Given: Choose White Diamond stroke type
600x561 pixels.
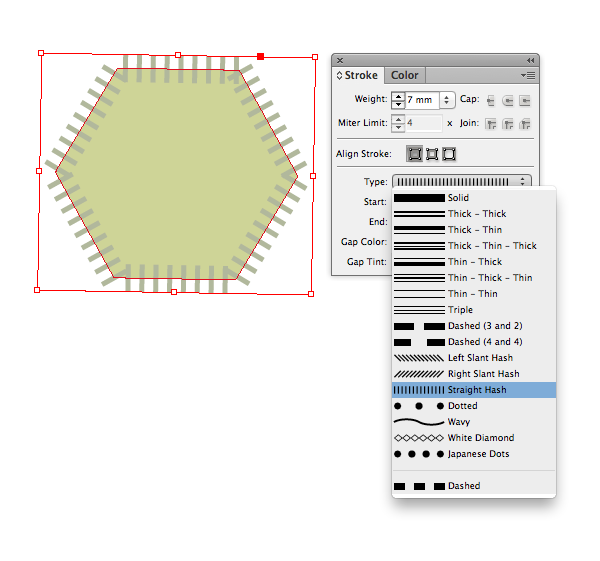Looking at the screenshot, I should [x=474, y=438].
